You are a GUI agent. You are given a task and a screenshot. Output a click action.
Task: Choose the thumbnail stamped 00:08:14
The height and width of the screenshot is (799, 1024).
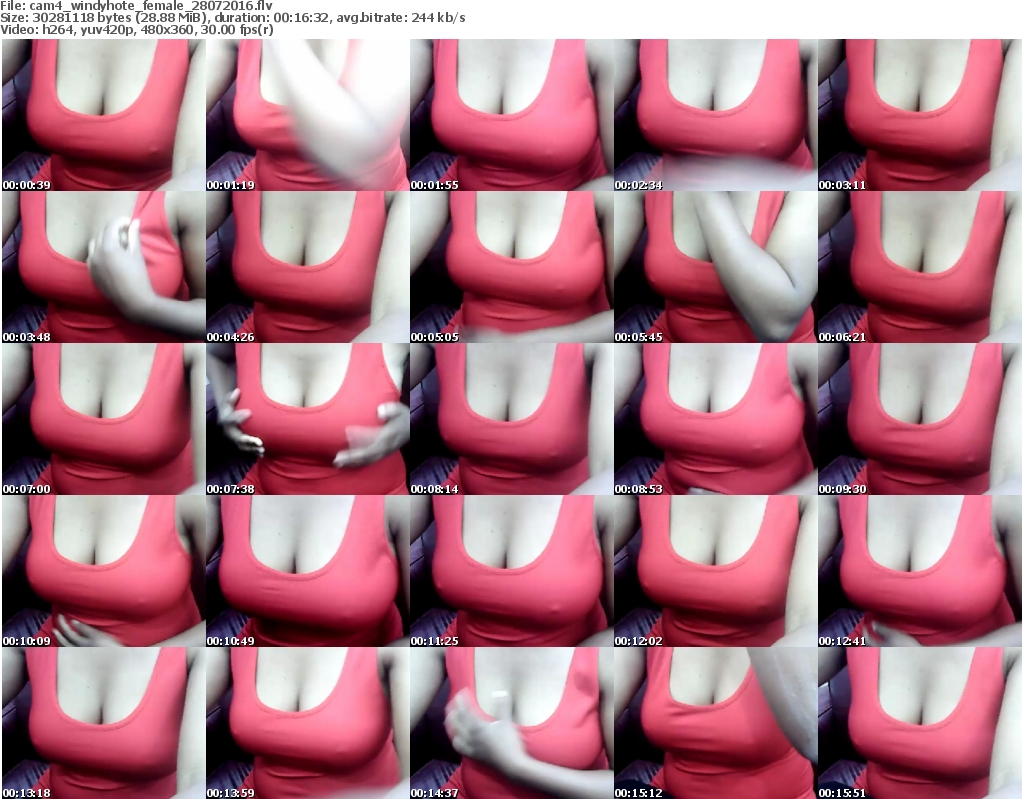pyautogui.click(x=511, y=419)
